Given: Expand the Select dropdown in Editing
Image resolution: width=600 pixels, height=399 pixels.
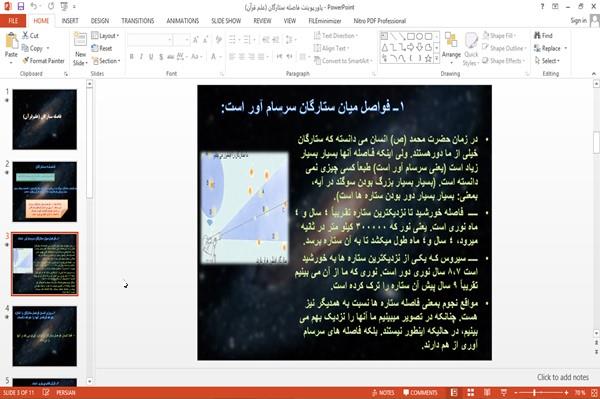Looking at the screenshot, I should (547, 61).
